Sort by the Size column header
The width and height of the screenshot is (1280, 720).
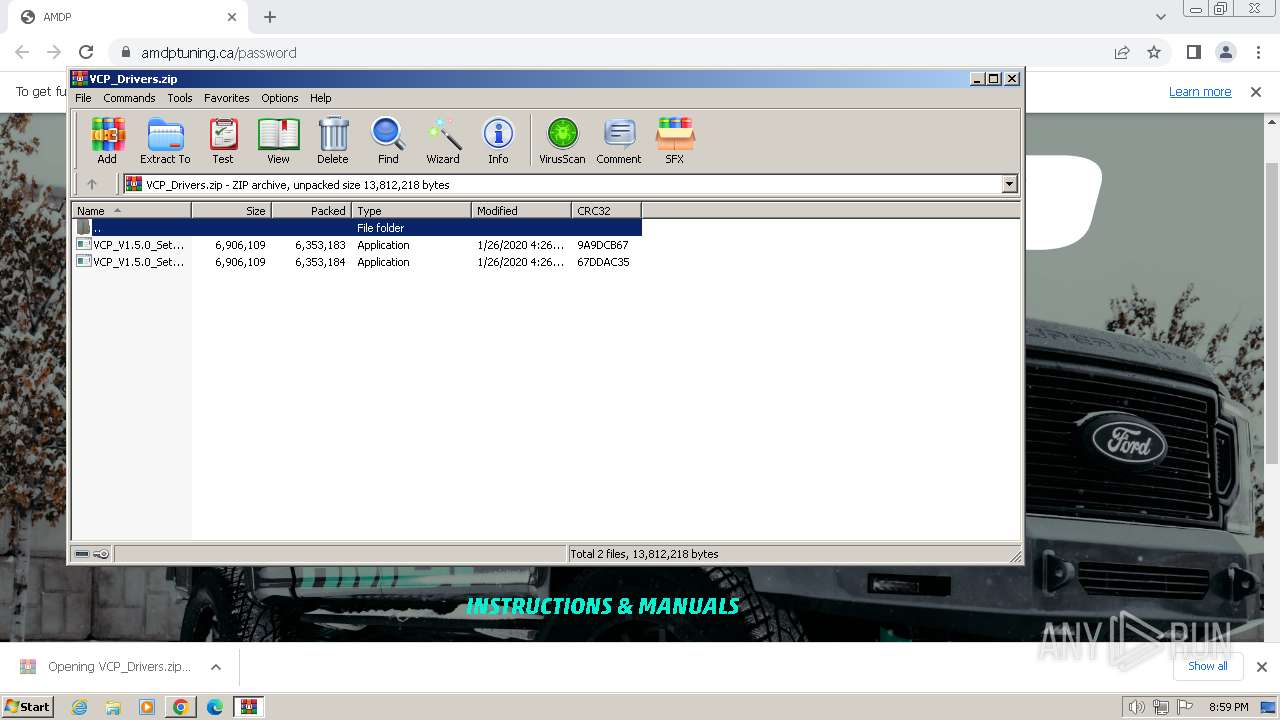point(231,211)
